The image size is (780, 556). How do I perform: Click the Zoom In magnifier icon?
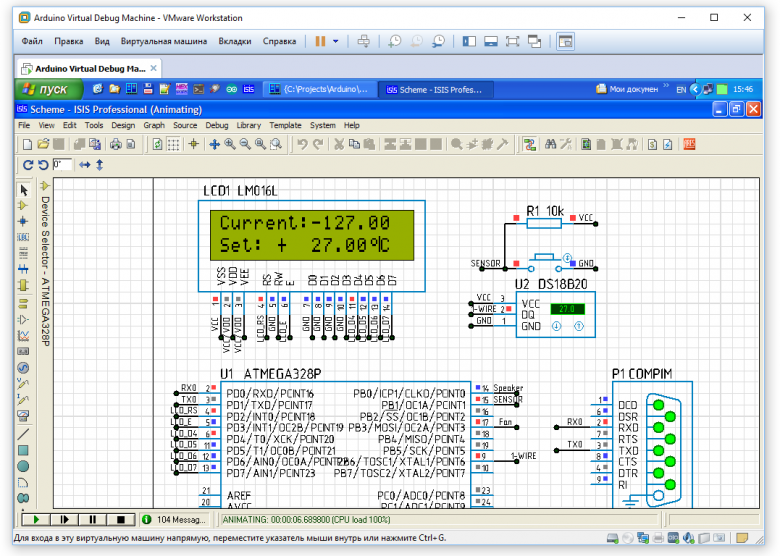(x=230, y=144)
